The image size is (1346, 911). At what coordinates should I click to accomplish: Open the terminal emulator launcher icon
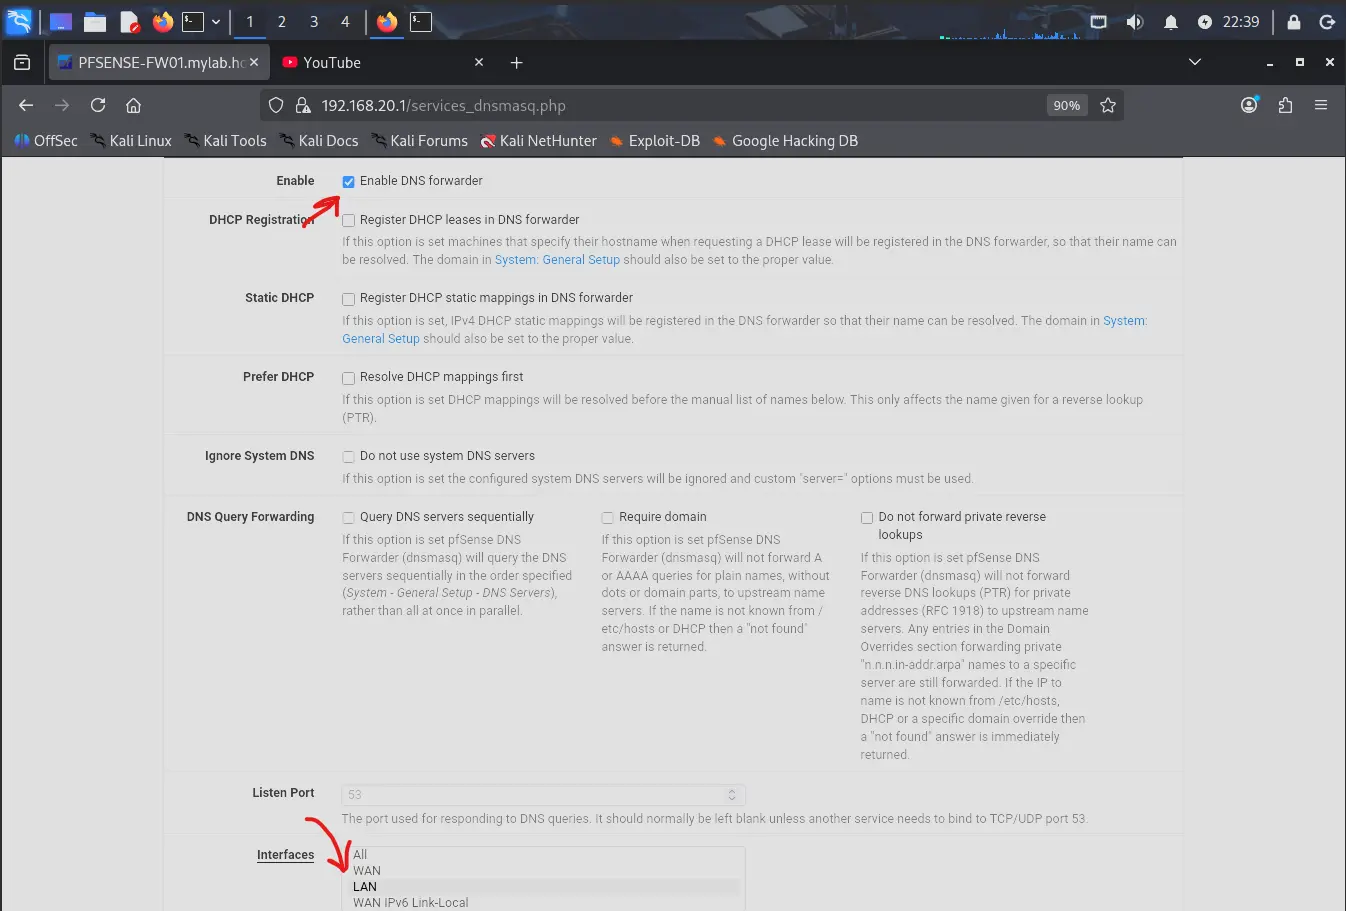click(x=193, y=21)
